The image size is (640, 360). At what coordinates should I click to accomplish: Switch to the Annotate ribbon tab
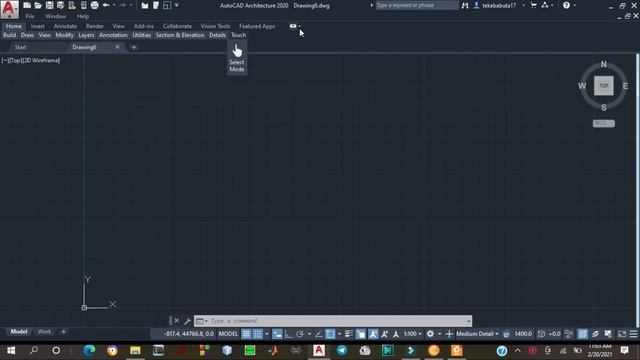pos(65,26)
